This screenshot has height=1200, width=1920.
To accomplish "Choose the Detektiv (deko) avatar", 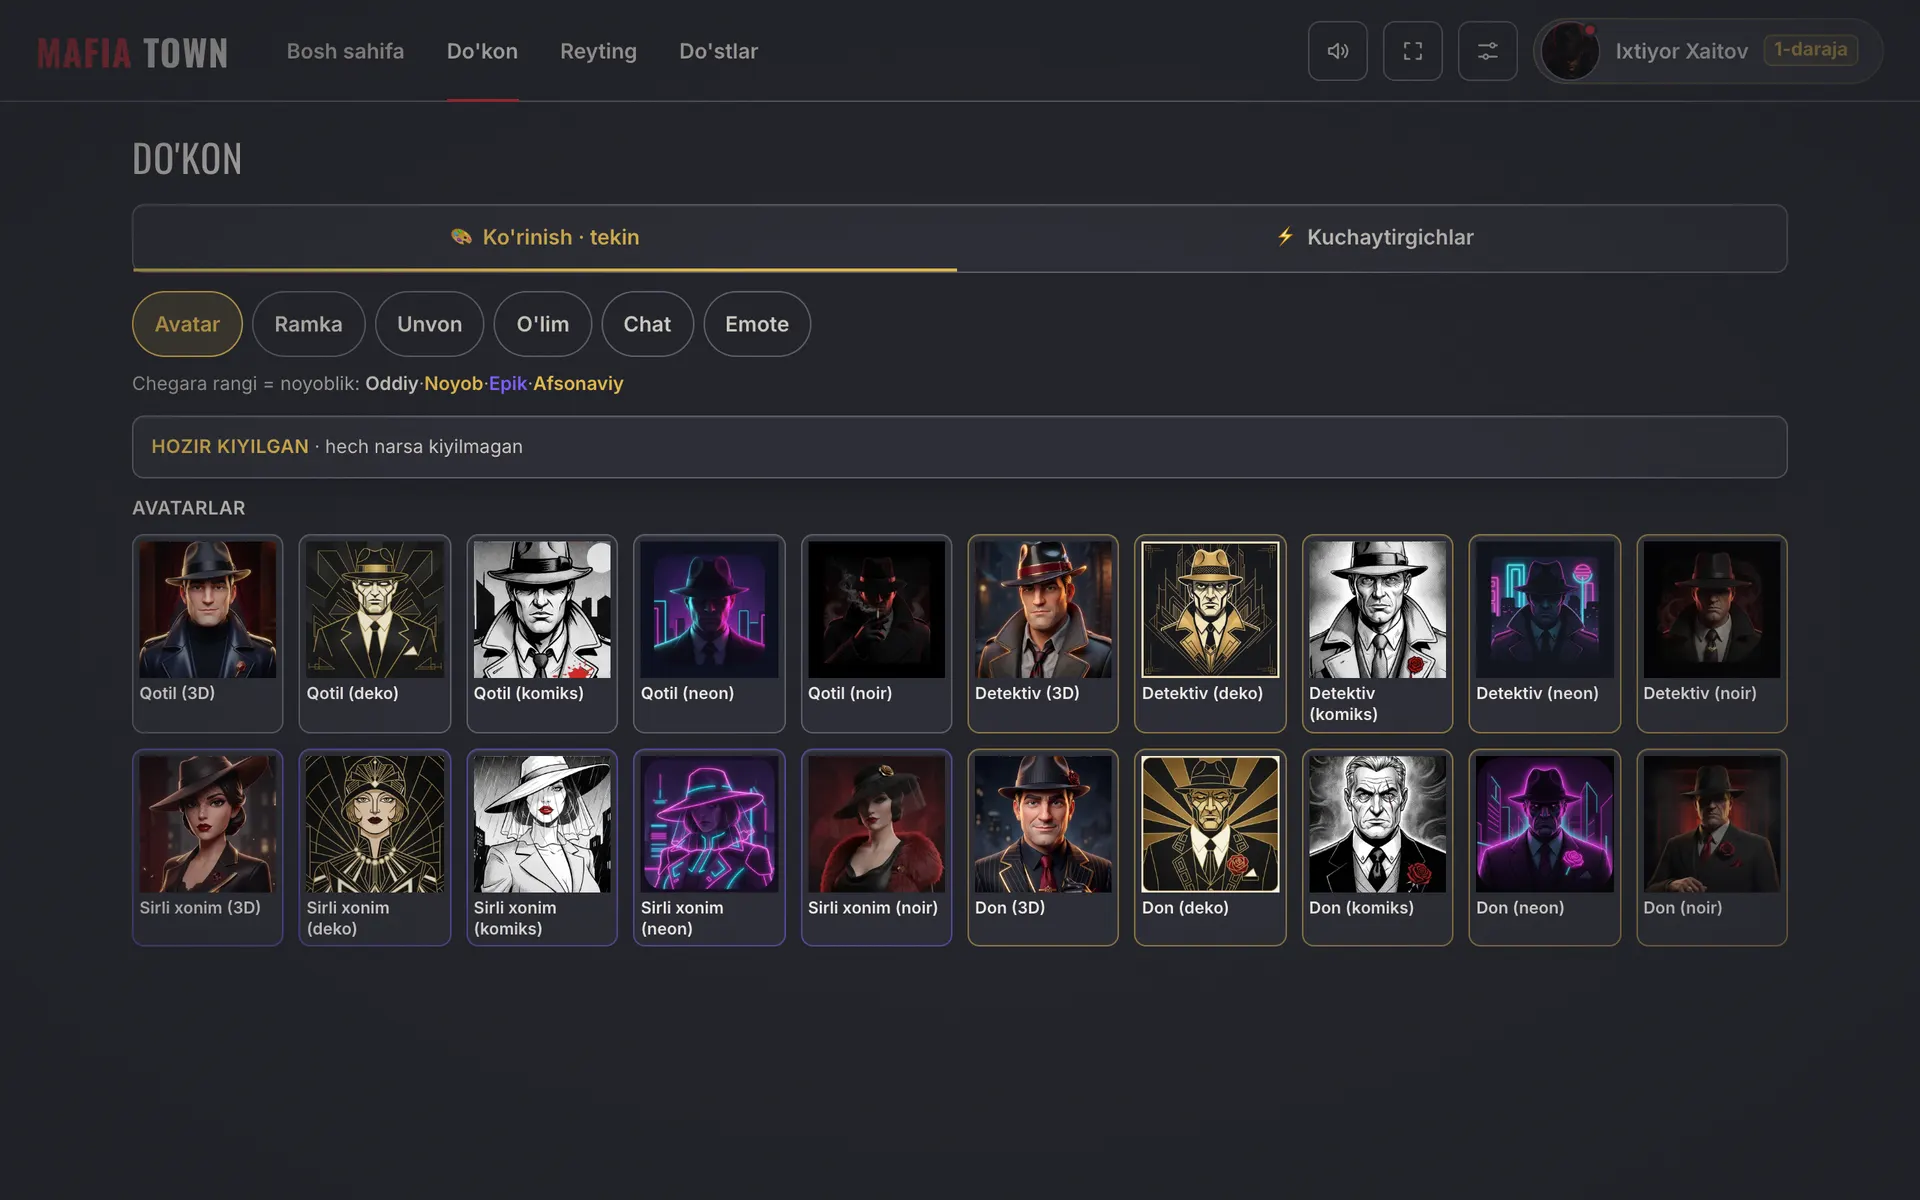I will coord(1210,633).
